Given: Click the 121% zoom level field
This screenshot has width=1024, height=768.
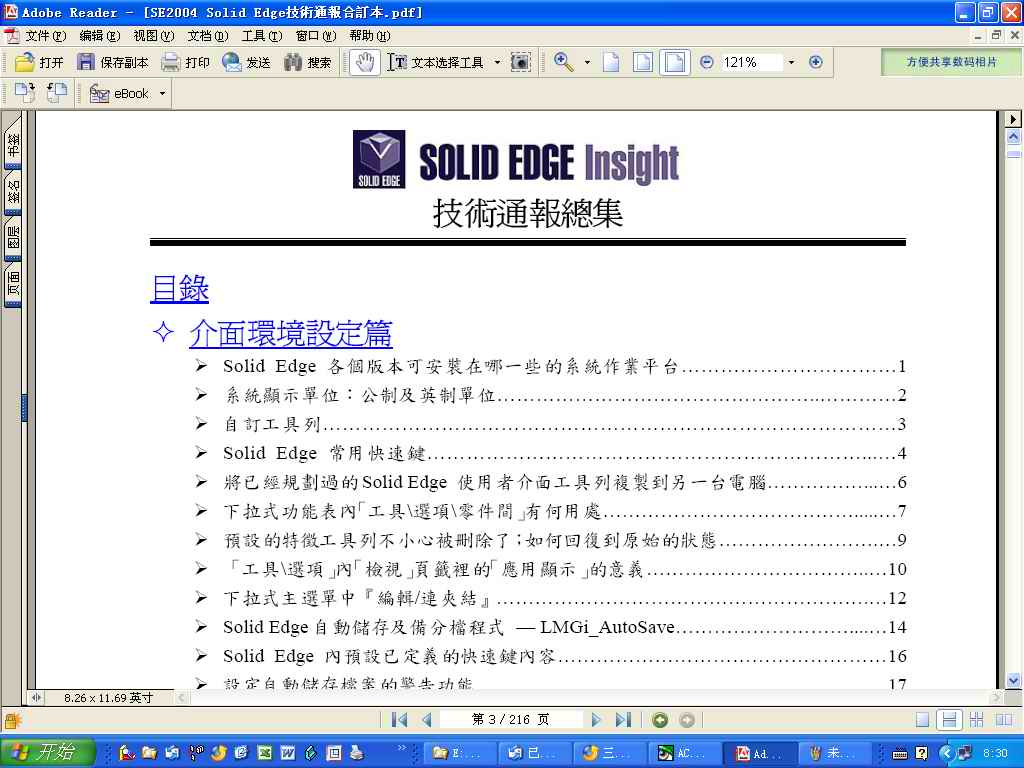Looking at the screenshot, I should (x=751, y=62).
